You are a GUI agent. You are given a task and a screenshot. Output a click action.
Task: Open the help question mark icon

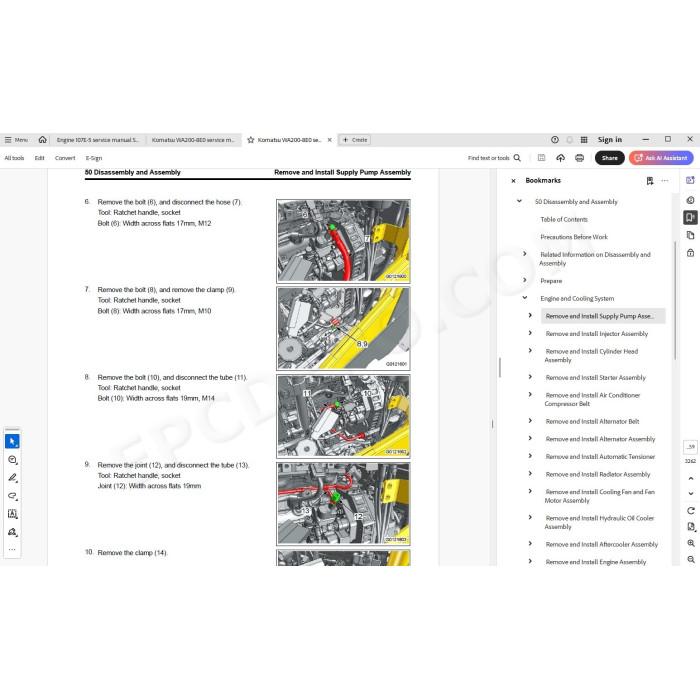554,140
